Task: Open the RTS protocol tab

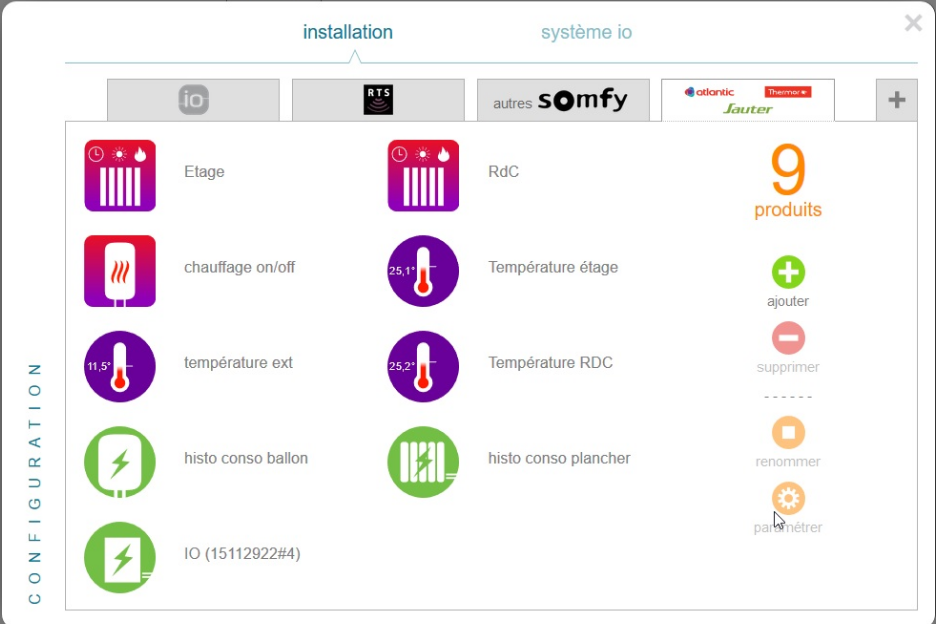Action: click(378, 100)
